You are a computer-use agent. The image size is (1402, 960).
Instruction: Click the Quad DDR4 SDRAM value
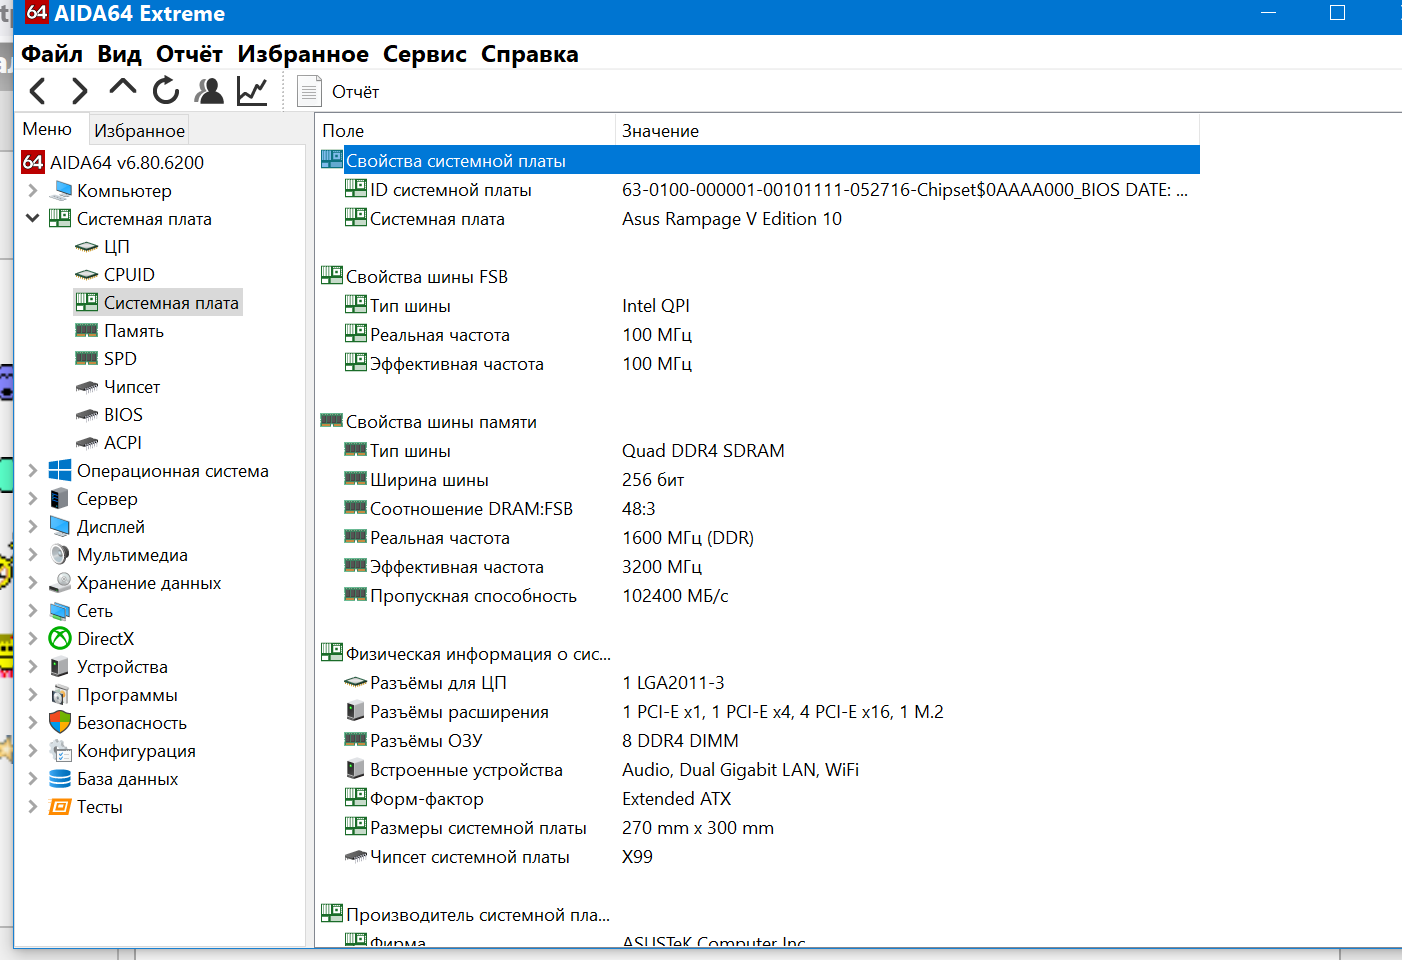(x=703, y=451)
